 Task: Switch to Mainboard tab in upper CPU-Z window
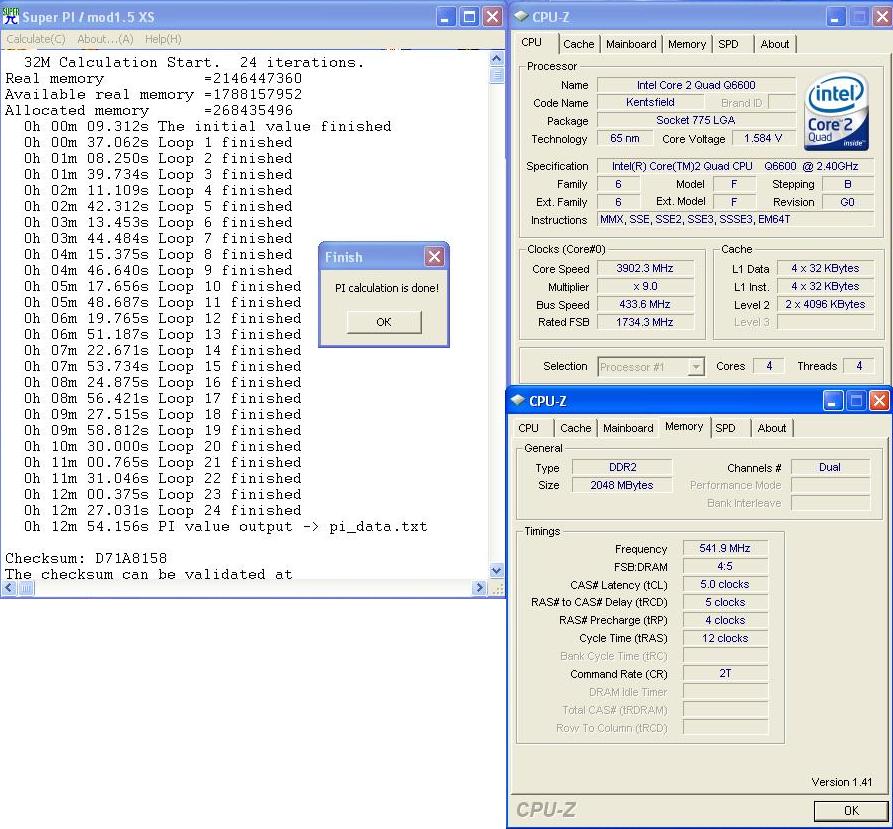(x=631, y=44)
